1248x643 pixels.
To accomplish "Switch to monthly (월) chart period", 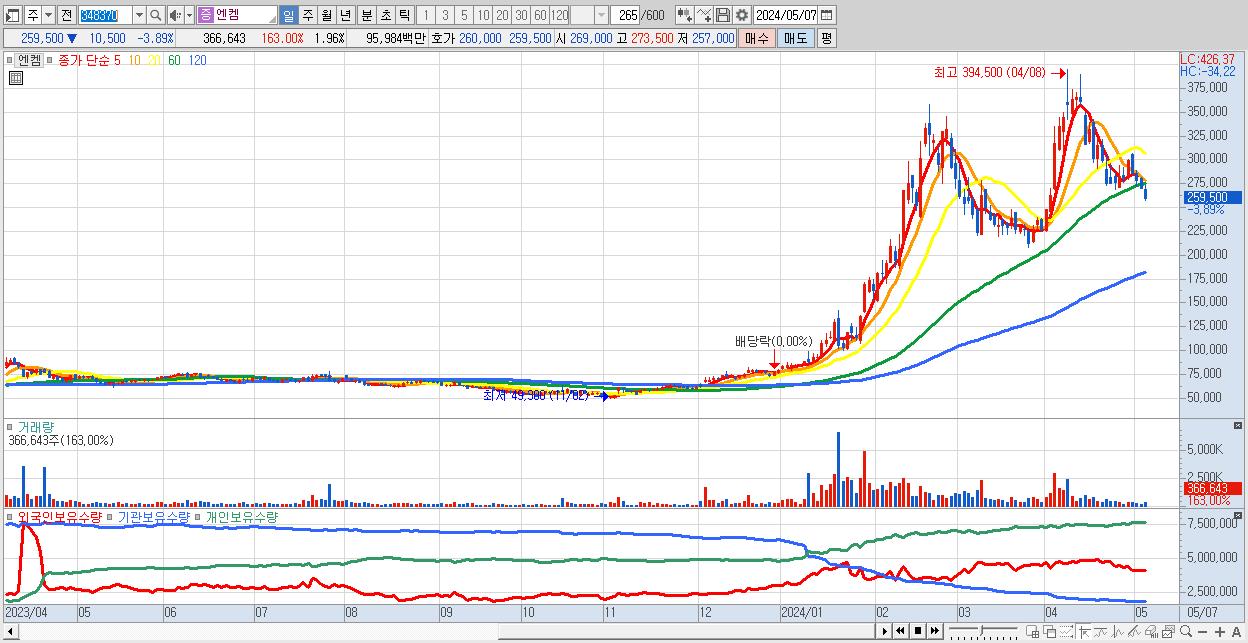I will tap(326, 15).
